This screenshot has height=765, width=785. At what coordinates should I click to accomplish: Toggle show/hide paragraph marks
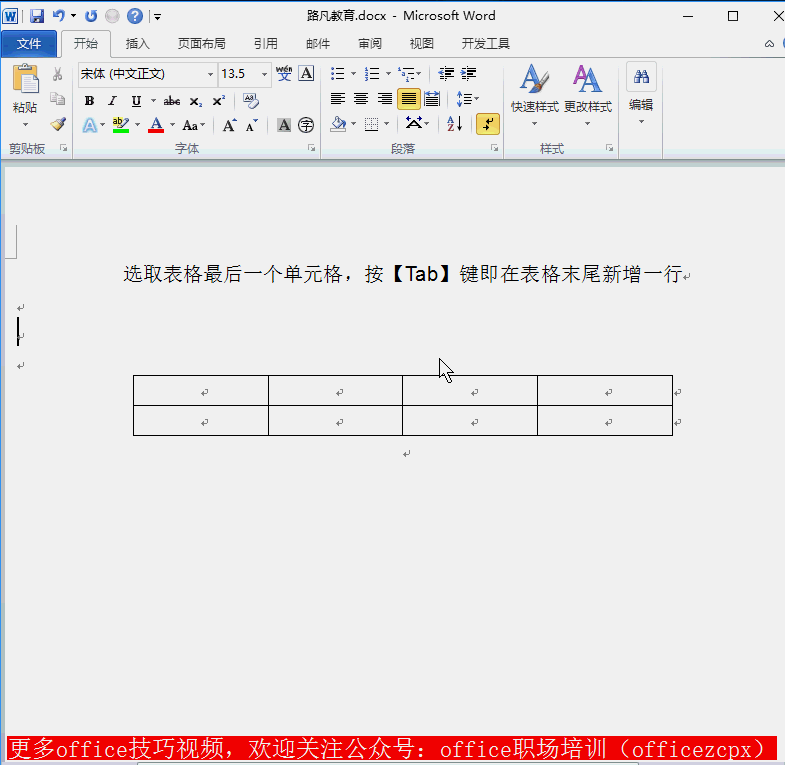pyautogui.click(x=488, y=124)
